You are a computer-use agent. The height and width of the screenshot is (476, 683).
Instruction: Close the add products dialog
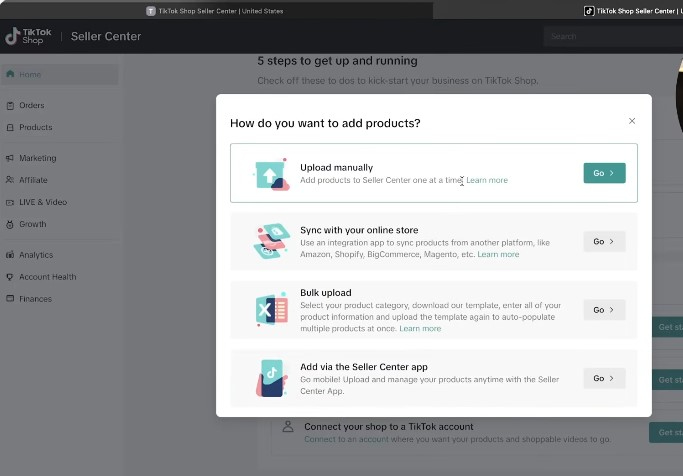pos(632,121)
